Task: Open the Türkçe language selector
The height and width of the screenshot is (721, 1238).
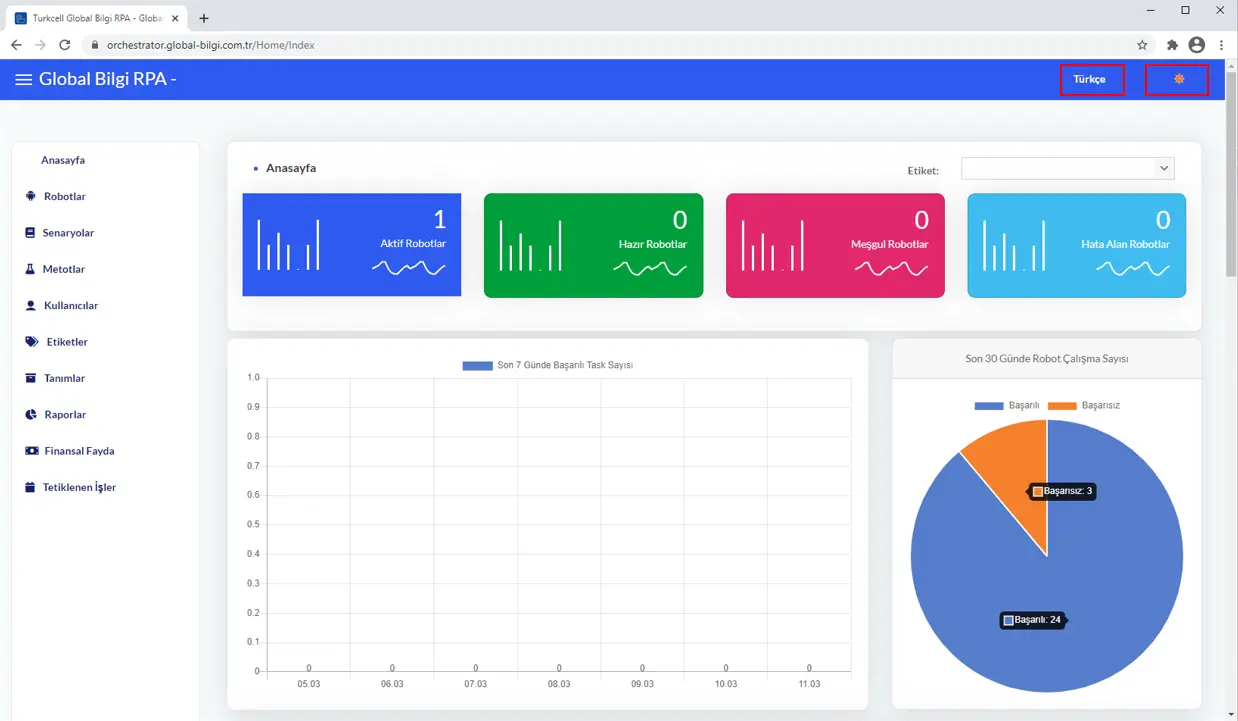Action: [x=1090, y=79]
